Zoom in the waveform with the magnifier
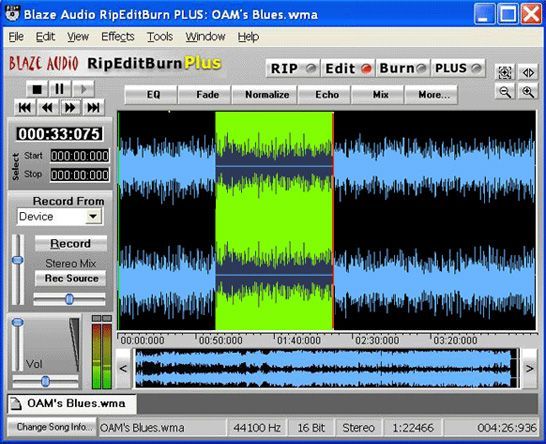This screenshot has height=444, width=546. click(528, 92)
